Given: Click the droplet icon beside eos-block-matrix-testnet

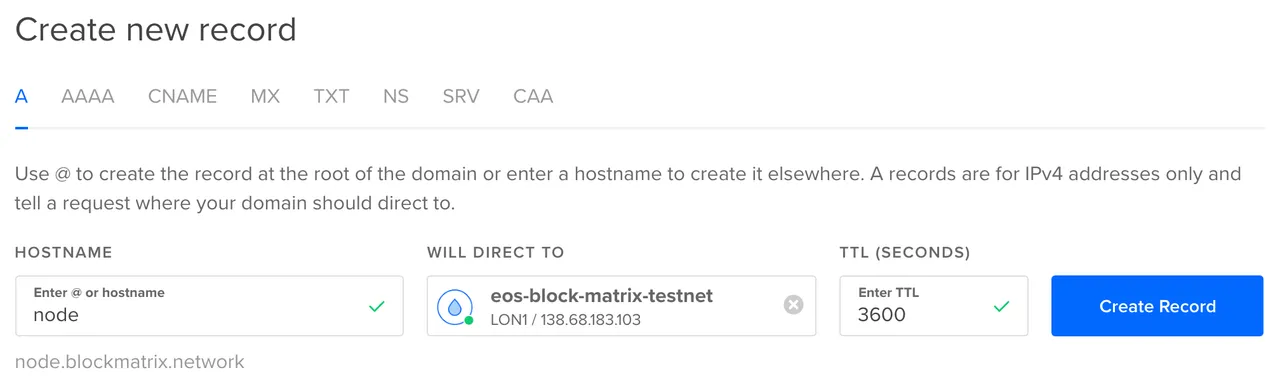Looking at the screenshot, I should (455, 307).
